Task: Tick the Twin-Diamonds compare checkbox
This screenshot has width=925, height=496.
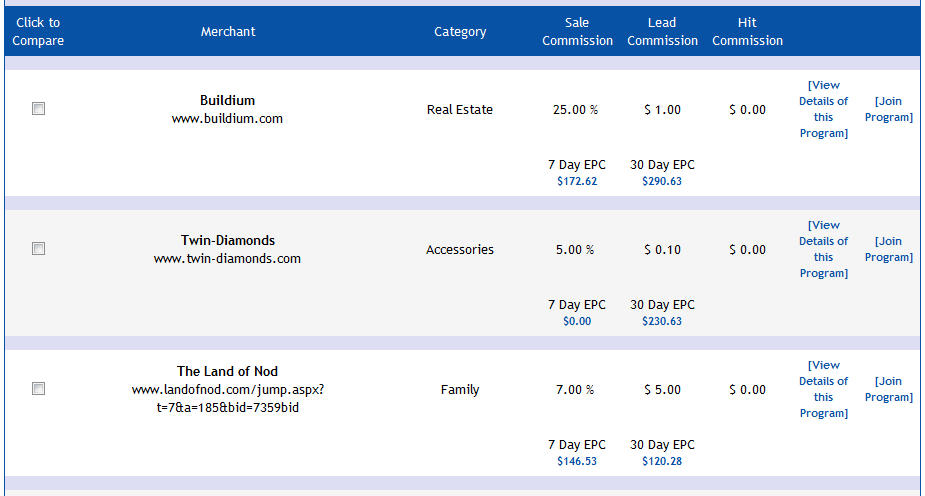Action: [x=38, y=249]
